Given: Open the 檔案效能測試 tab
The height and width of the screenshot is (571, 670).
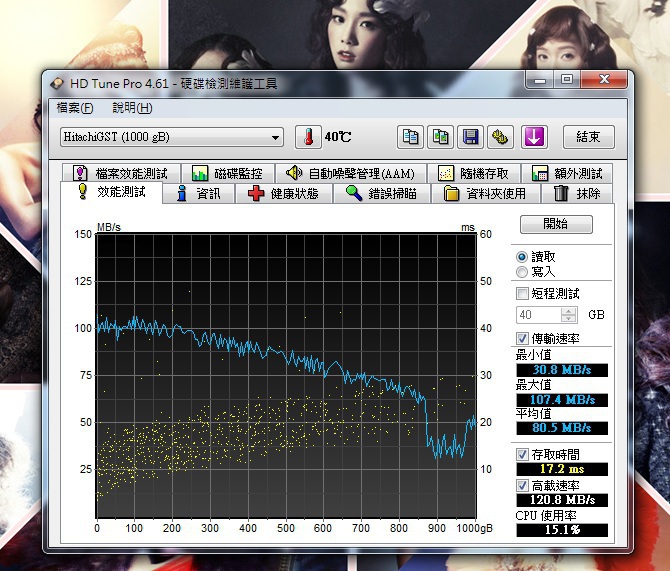Looking at the screenshot, I should coord(121,173).
